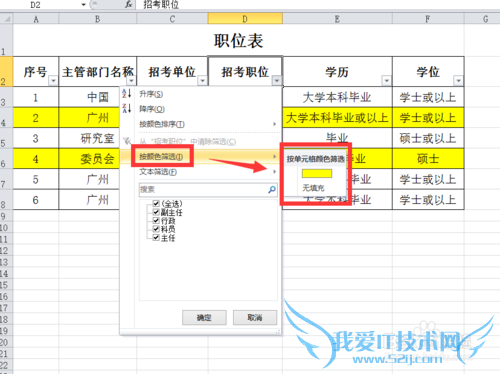
Task: Click cell 大学本科毕业或以上 in yellow row
Action: 337,118
